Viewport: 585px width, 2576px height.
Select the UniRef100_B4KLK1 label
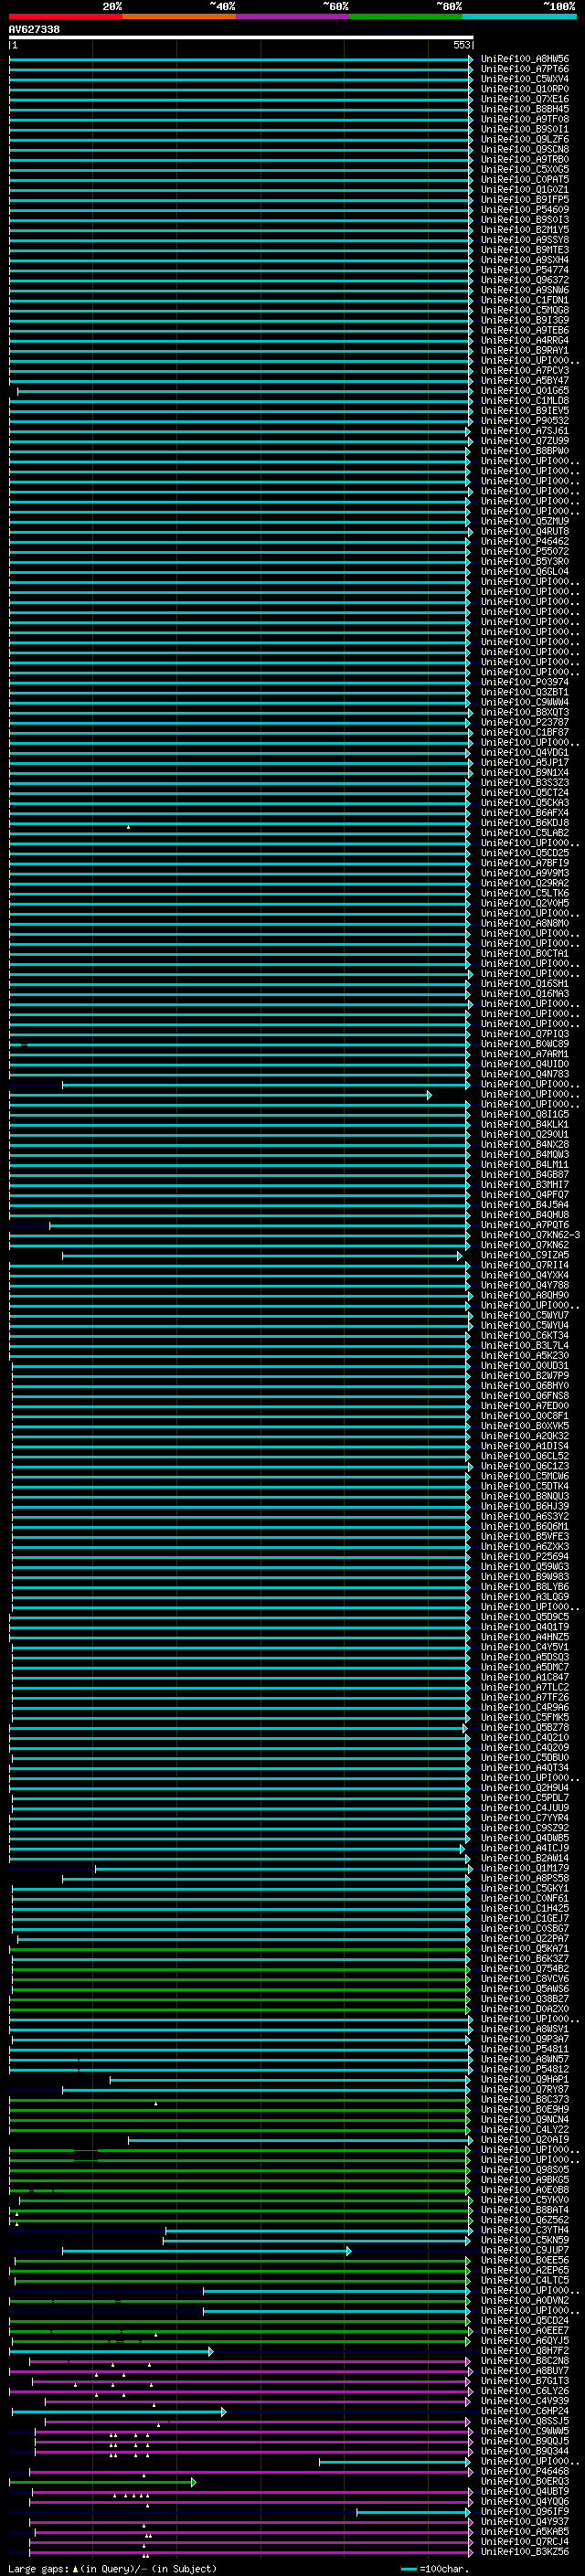click(525, 1124)
